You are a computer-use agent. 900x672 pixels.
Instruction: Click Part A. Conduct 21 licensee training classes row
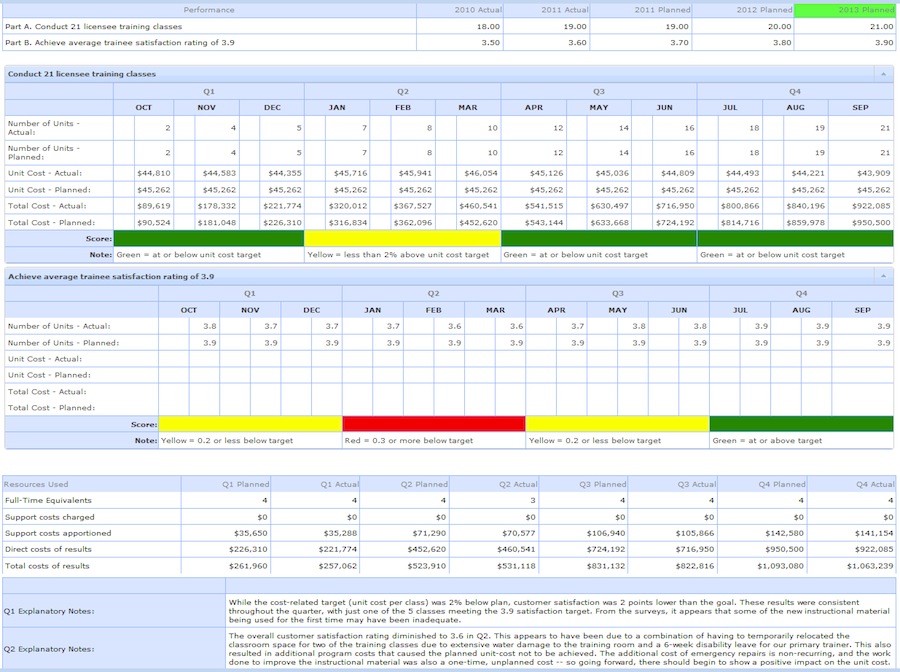[448, 26]
